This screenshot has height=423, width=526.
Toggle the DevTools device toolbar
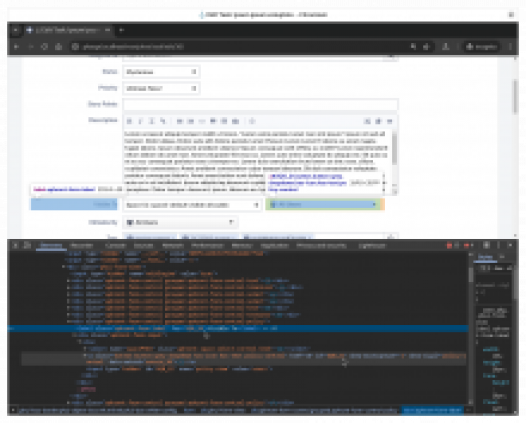pos(28,246)
